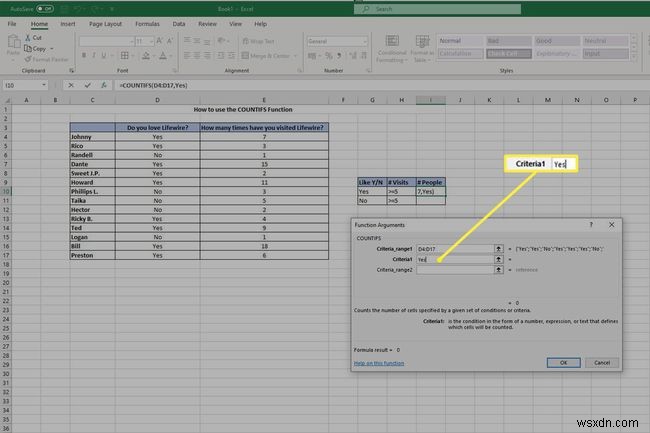Open Format as Table menu
The width and height of the screenshot is (650, 433).
click(x=422, y=49)
